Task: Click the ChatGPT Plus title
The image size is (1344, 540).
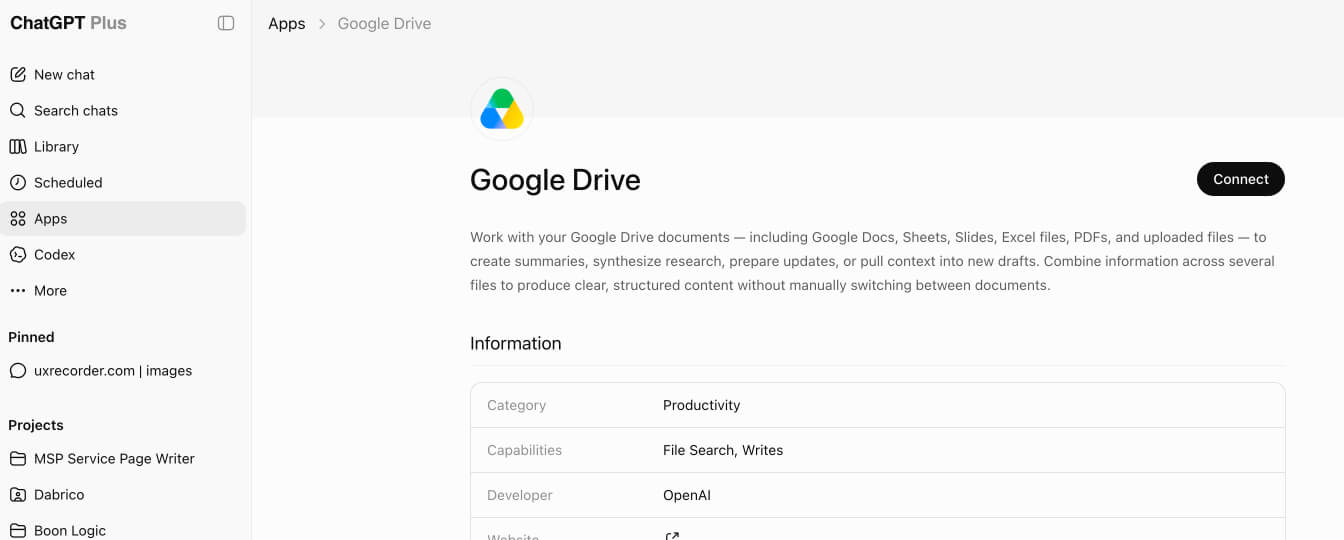Action: click(68, 23)
